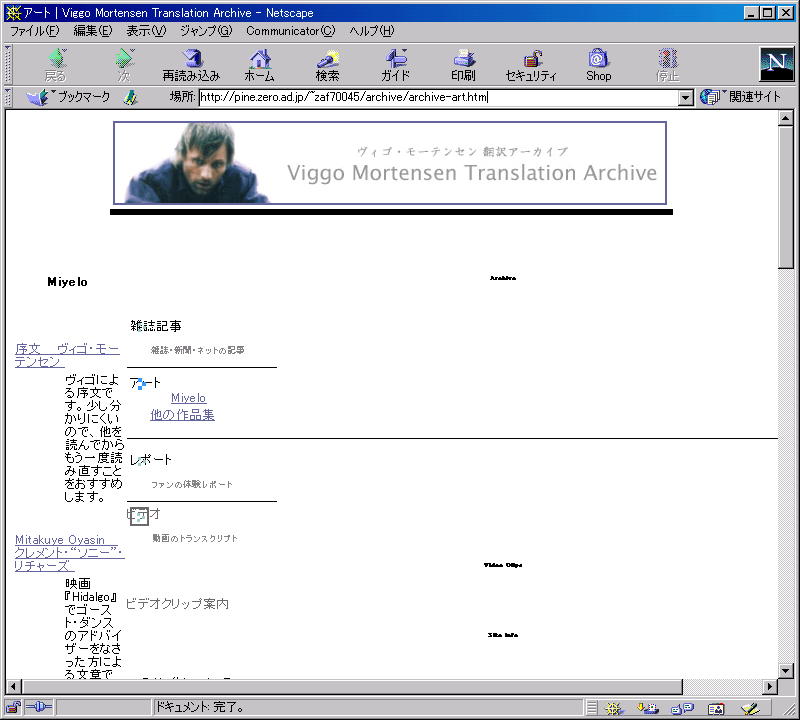Open Navigator from the component bar
The height and width of the screenshot is (720, 800).
[x=614, y=708]
